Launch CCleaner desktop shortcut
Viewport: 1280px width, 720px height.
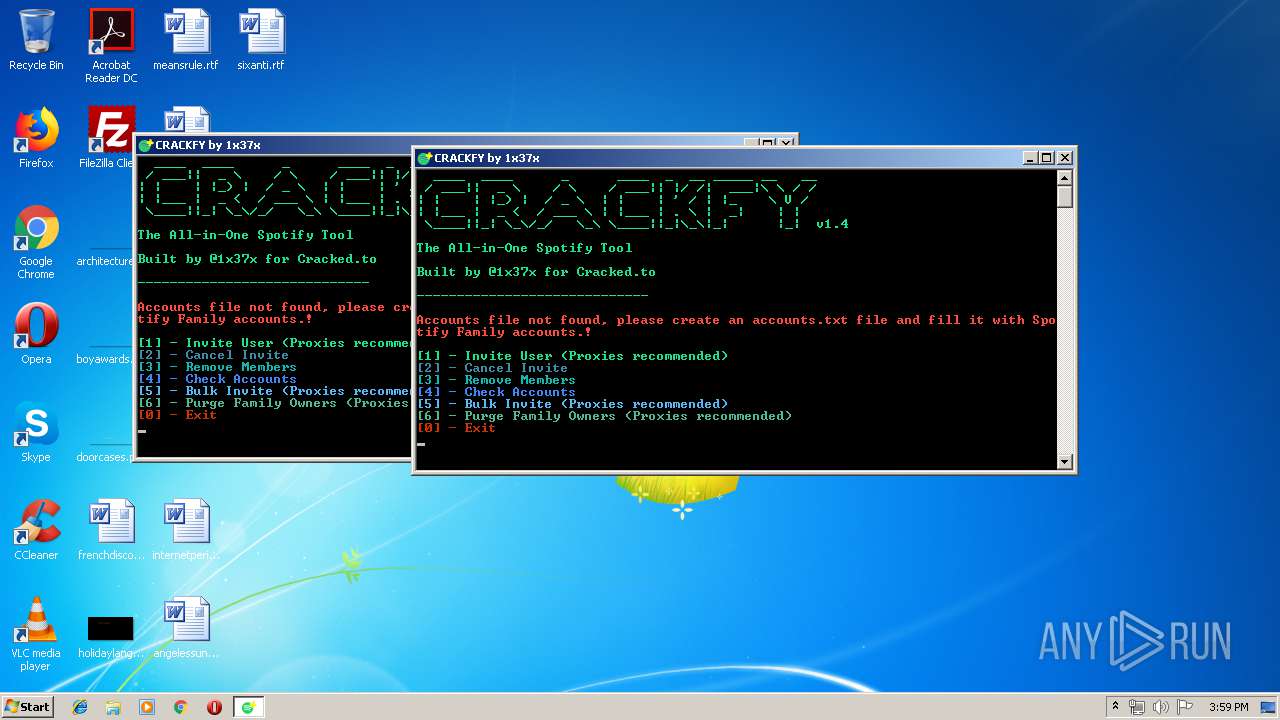pyautogui.click(x=36, y=530)
